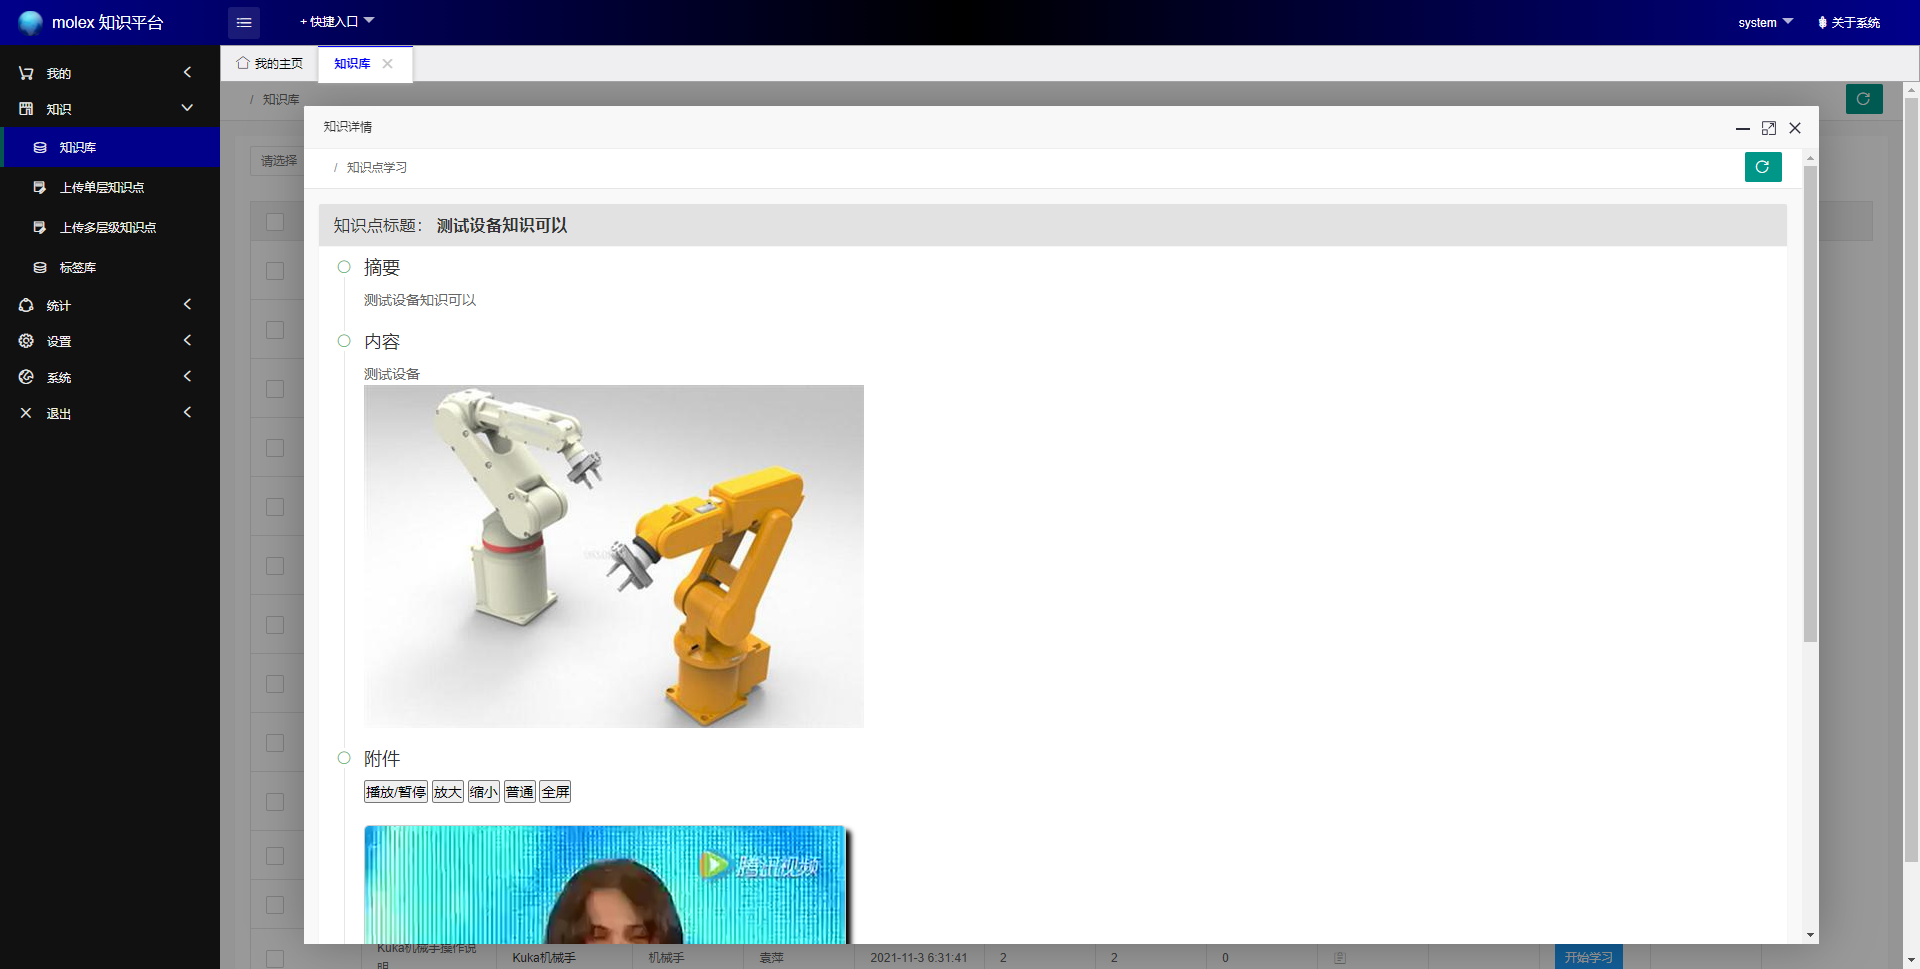Click the 全屏 button
Viewport: 1920px width, 969px height.
(x=556, y=792)
